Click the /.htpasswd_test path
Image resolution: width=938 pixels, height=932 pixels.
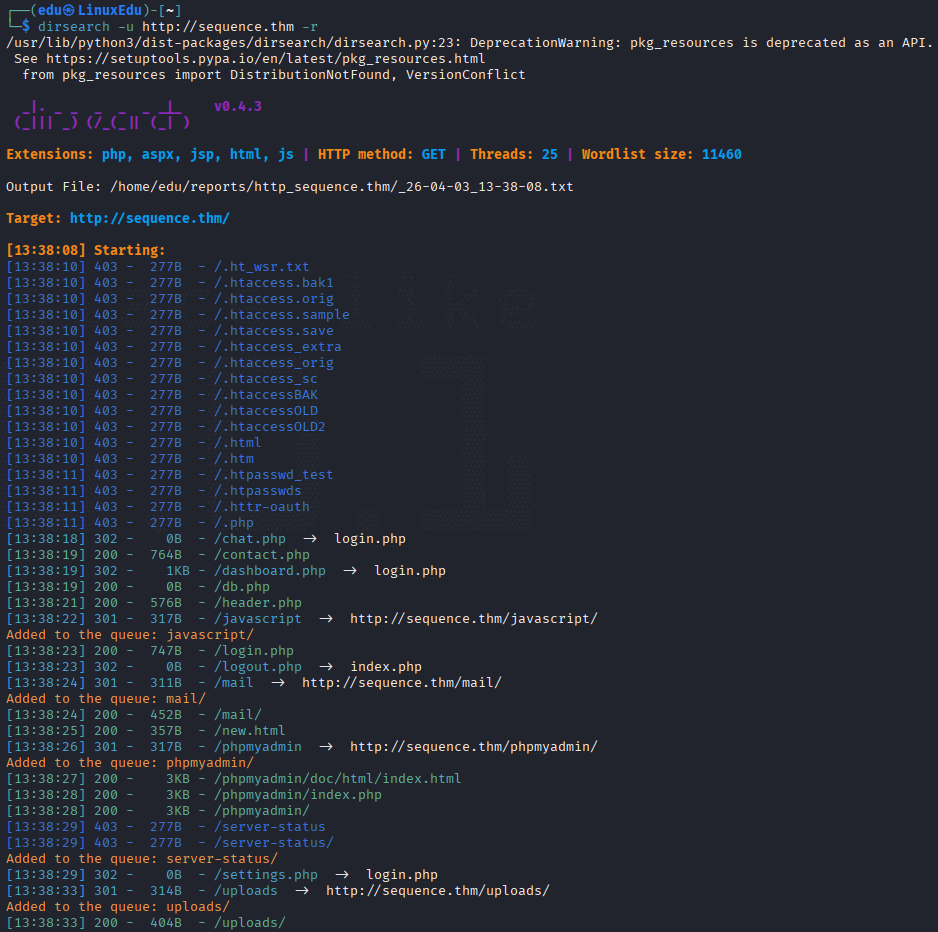click(x=273, y=475)
